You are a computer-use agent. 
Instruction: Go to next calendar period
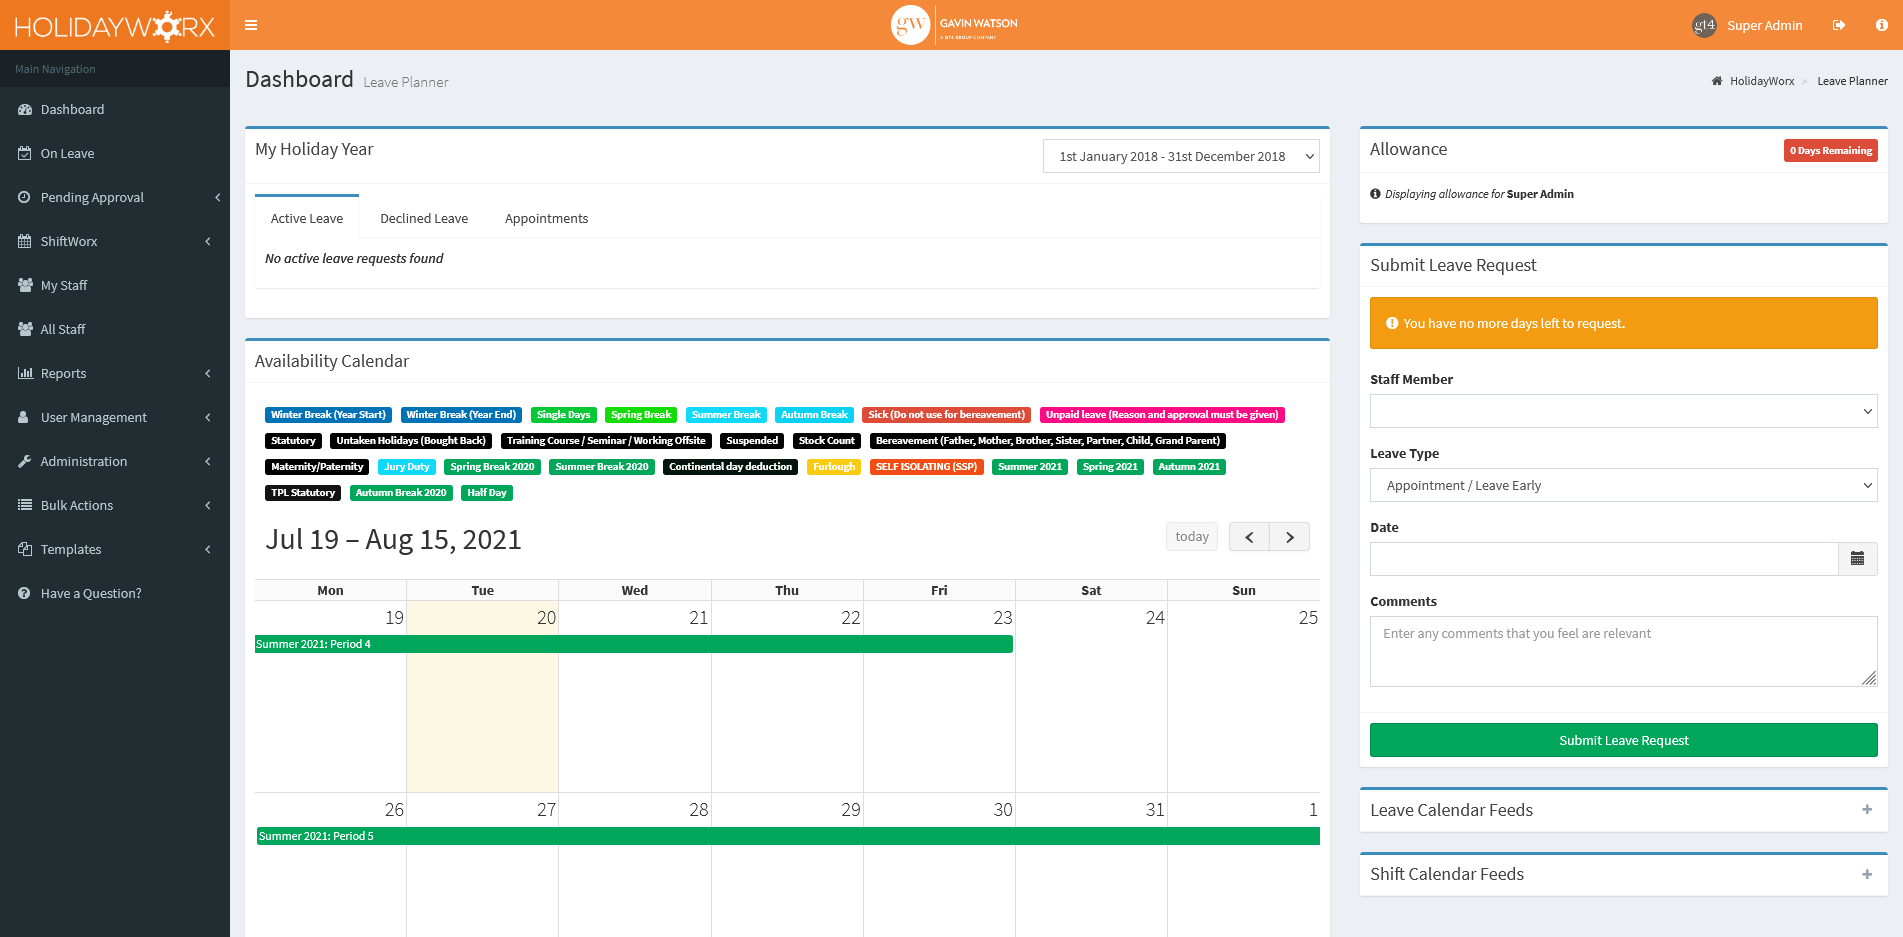coord(1290,537)
